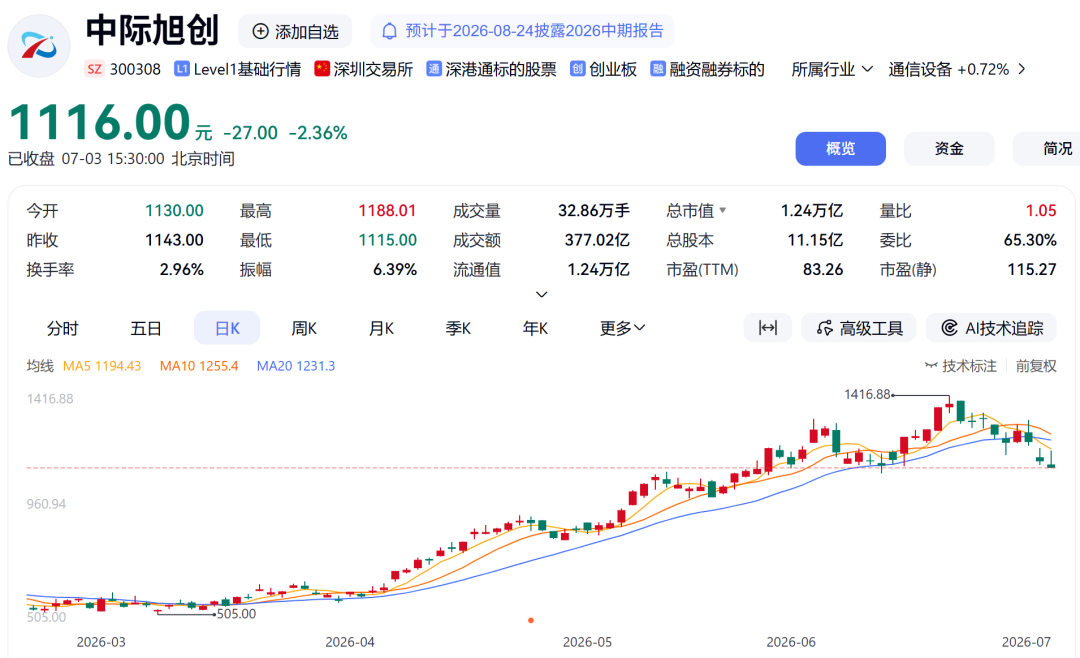
Task: Click the AI技术追踪 button
Action: 992,328
